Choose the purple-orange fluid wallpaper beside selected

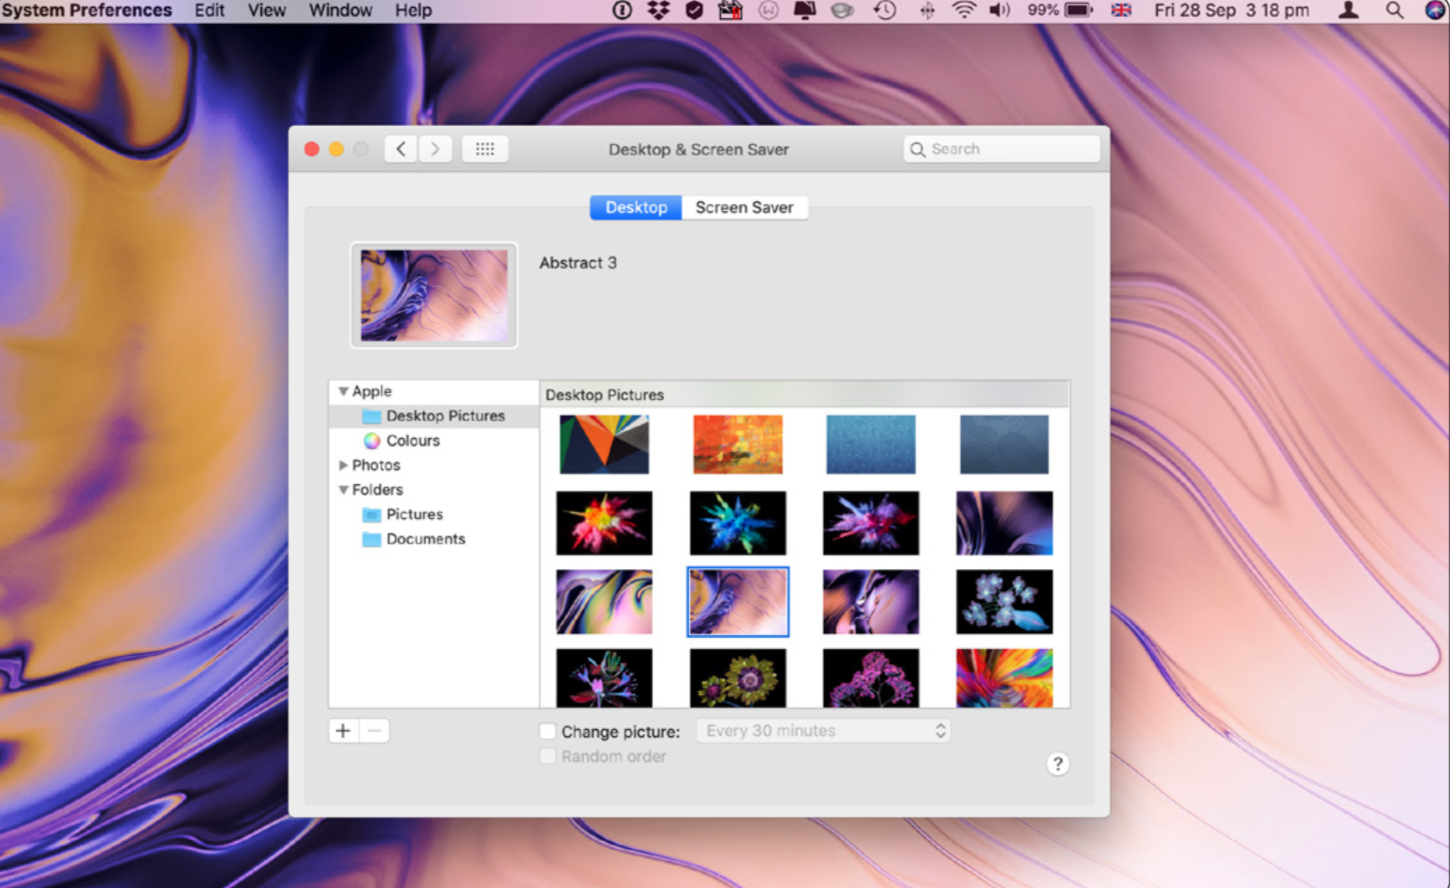click(x=871, y=602)
